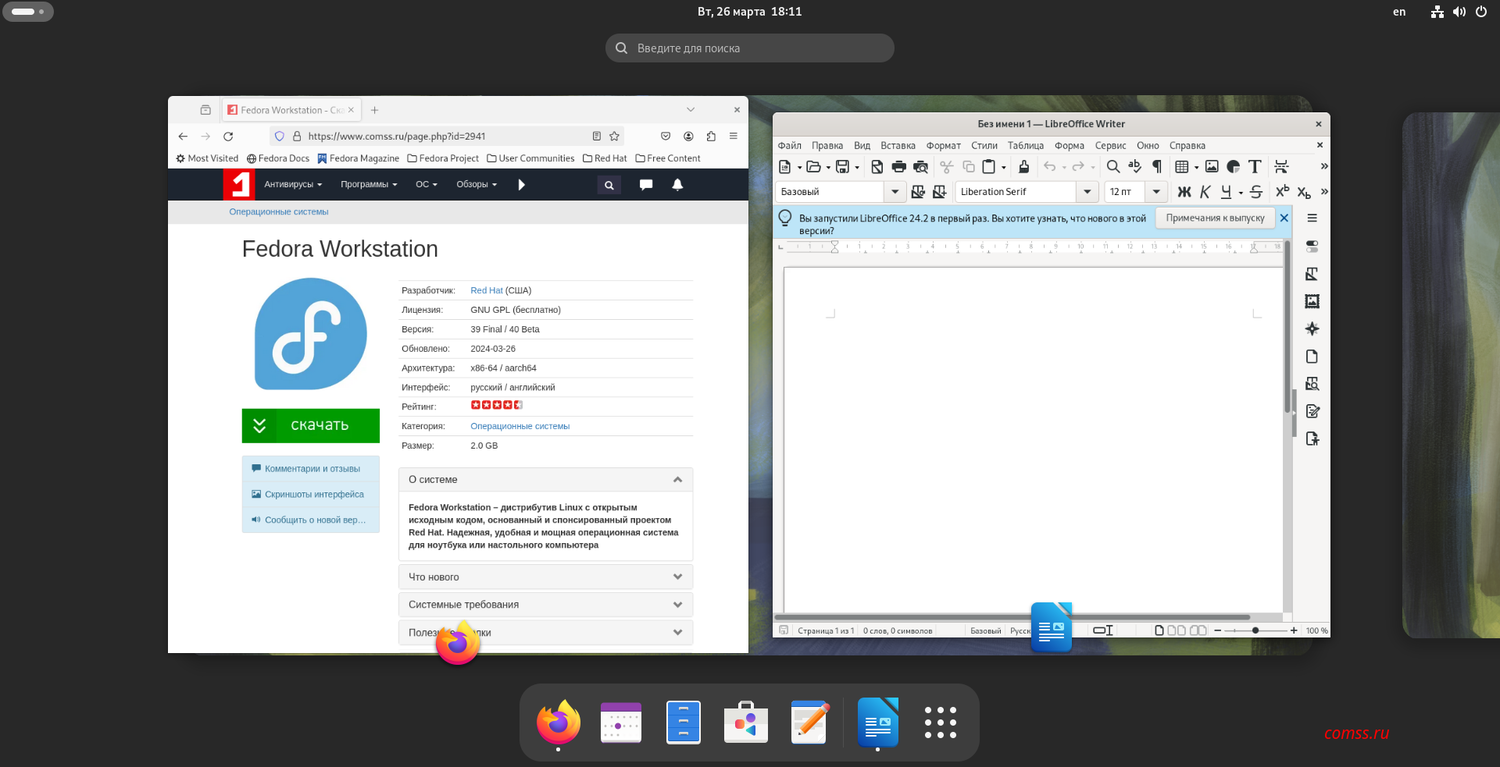Image resolution: width=1500 pixels, height=767 pixels.
Task: Toggle underline Ч formatting in Writer
Action: [x=1227, y=192]
